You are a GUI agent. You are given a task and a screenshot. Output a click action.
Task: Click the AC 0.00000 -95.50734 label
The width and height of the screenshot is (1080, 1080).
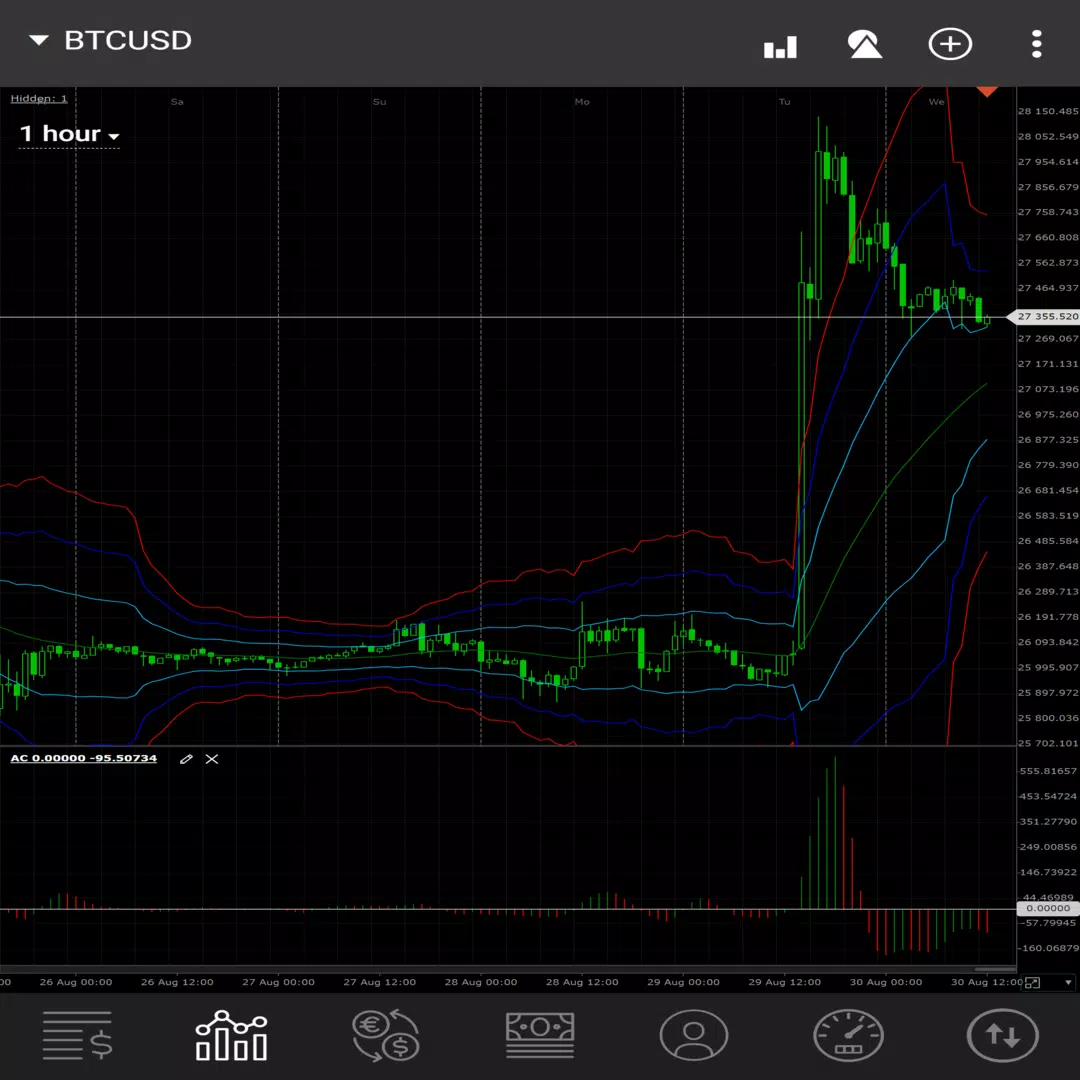[x=83, y=758]
